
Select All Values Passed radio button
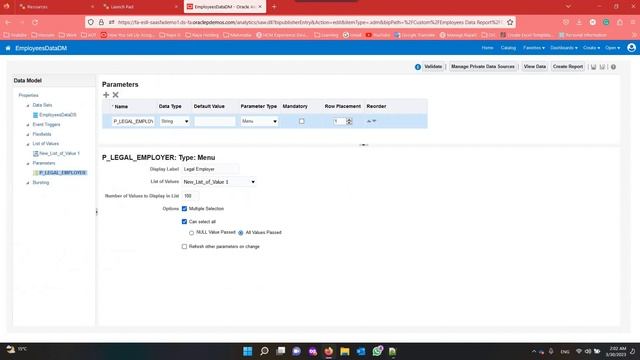point(241,233)
